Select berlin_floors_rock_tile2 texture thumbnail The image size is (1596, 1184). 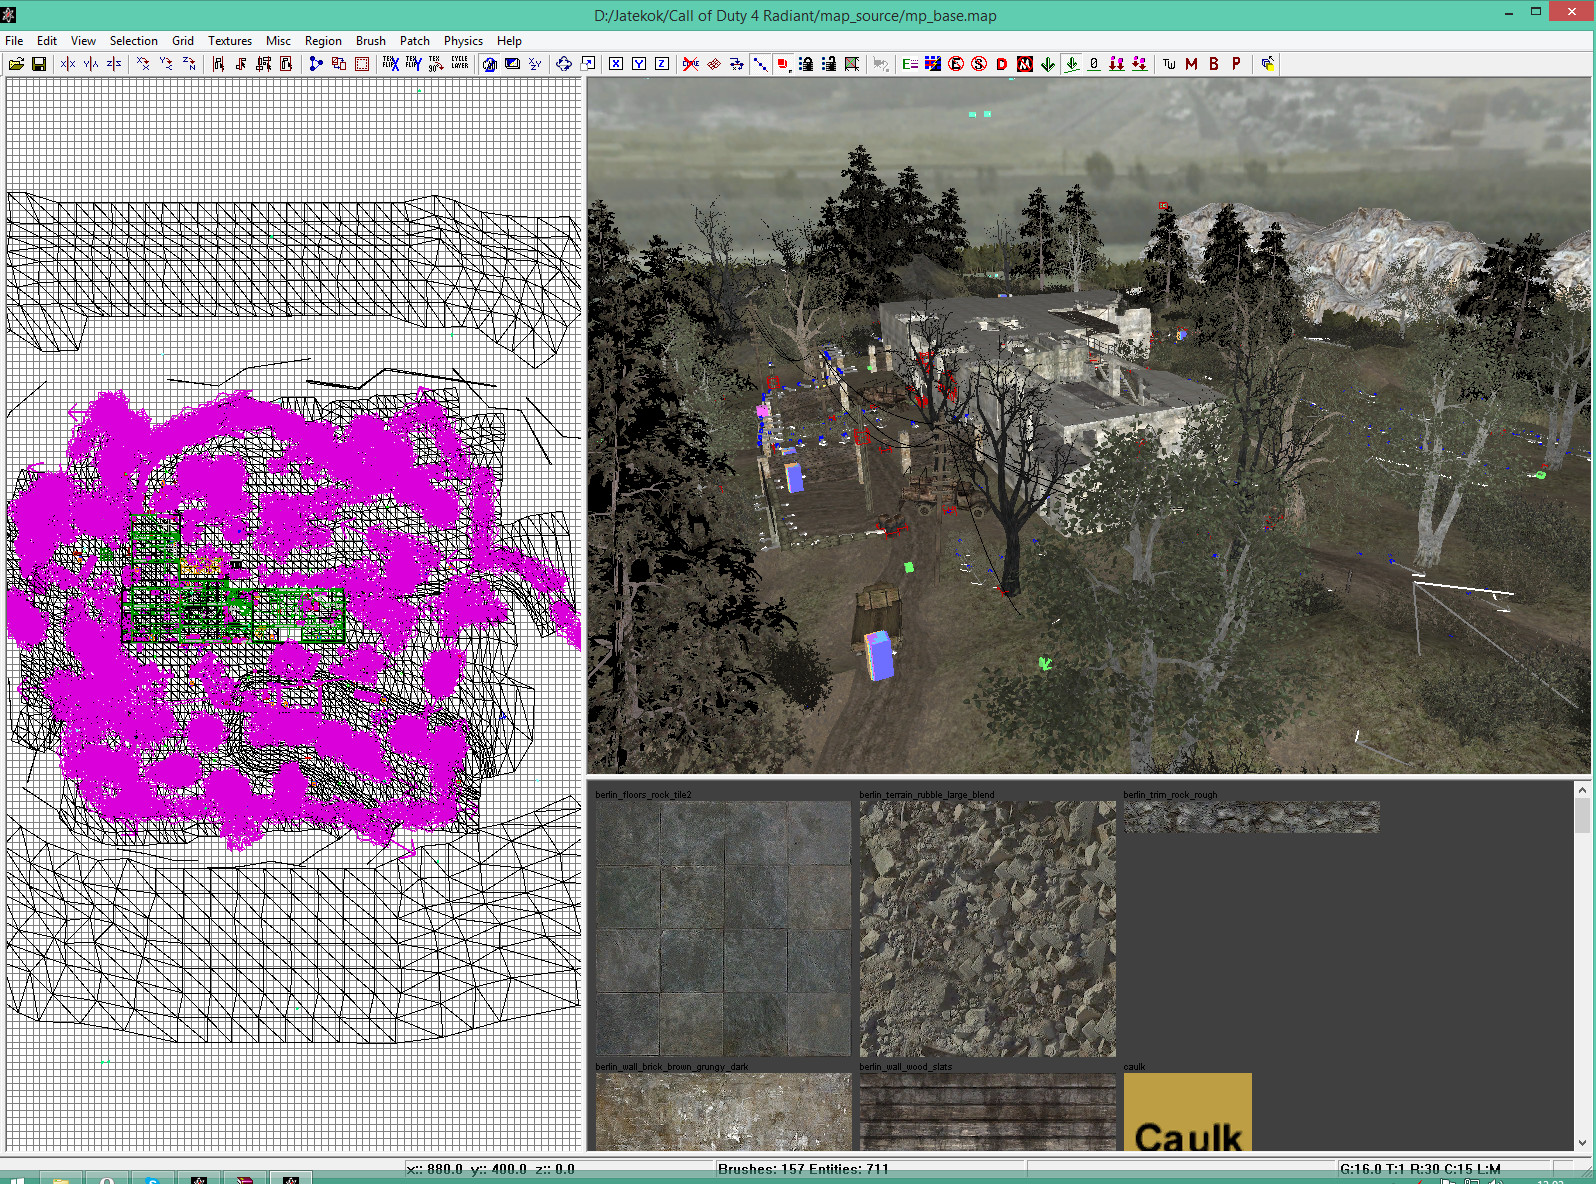pos(723,928)
